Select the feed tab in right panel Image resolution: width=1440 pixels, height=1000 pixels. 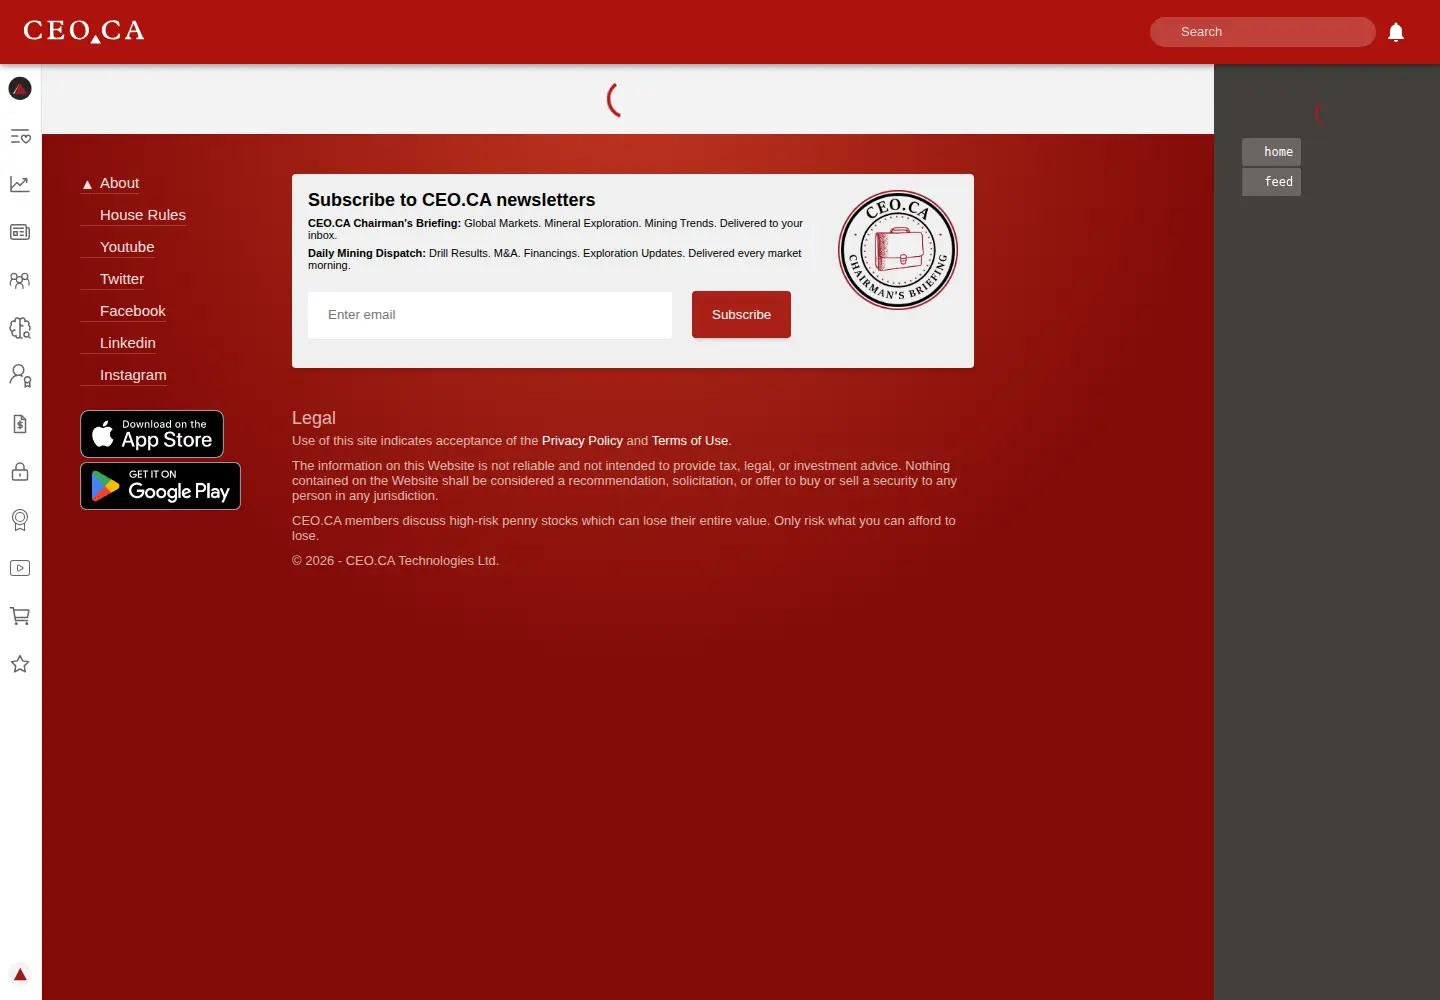[1272, 182]
